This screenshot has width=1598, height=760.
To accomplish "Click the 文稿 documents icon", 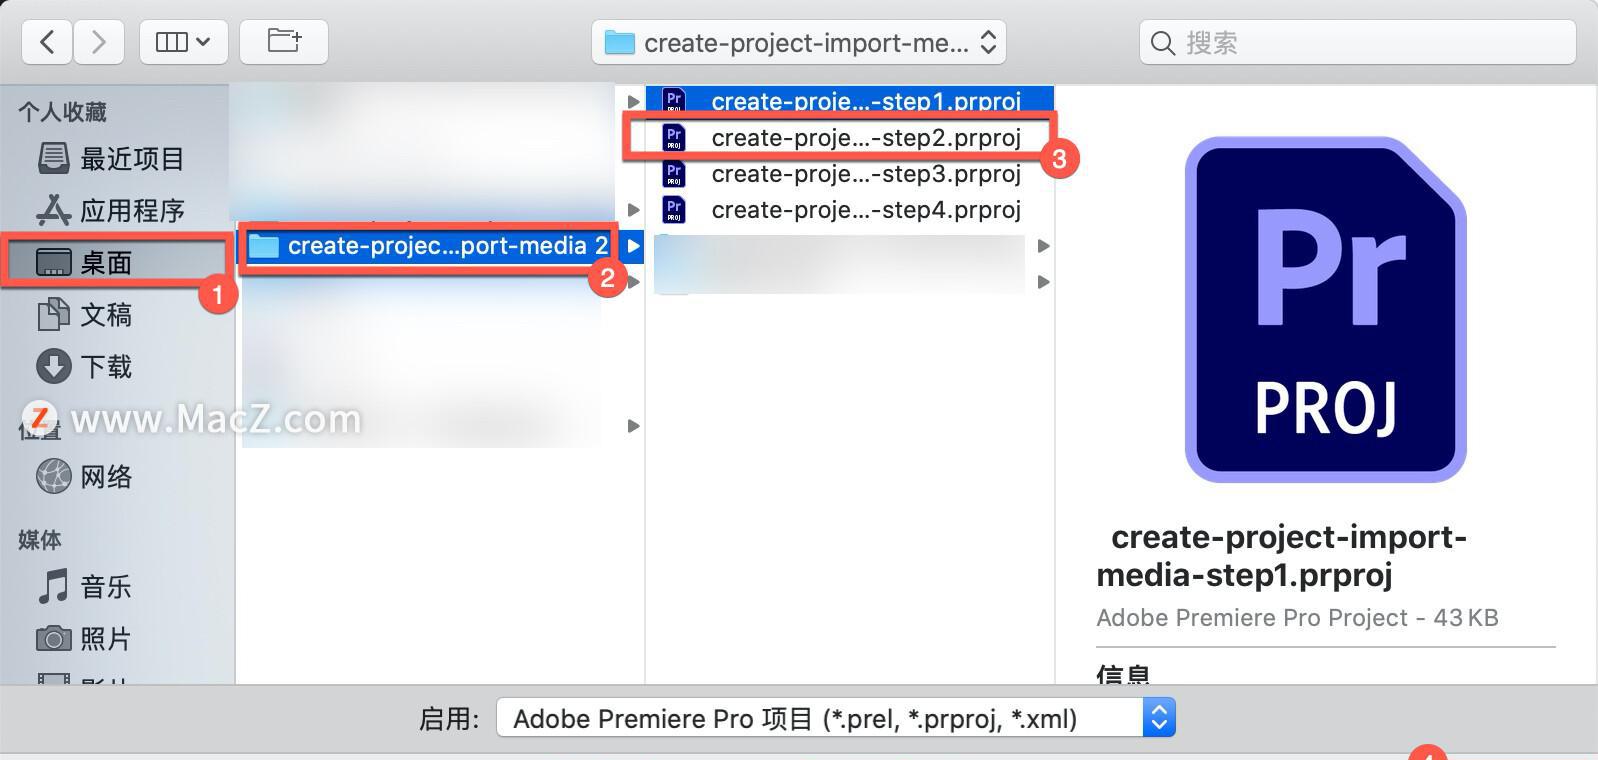I will click(54, 314).
